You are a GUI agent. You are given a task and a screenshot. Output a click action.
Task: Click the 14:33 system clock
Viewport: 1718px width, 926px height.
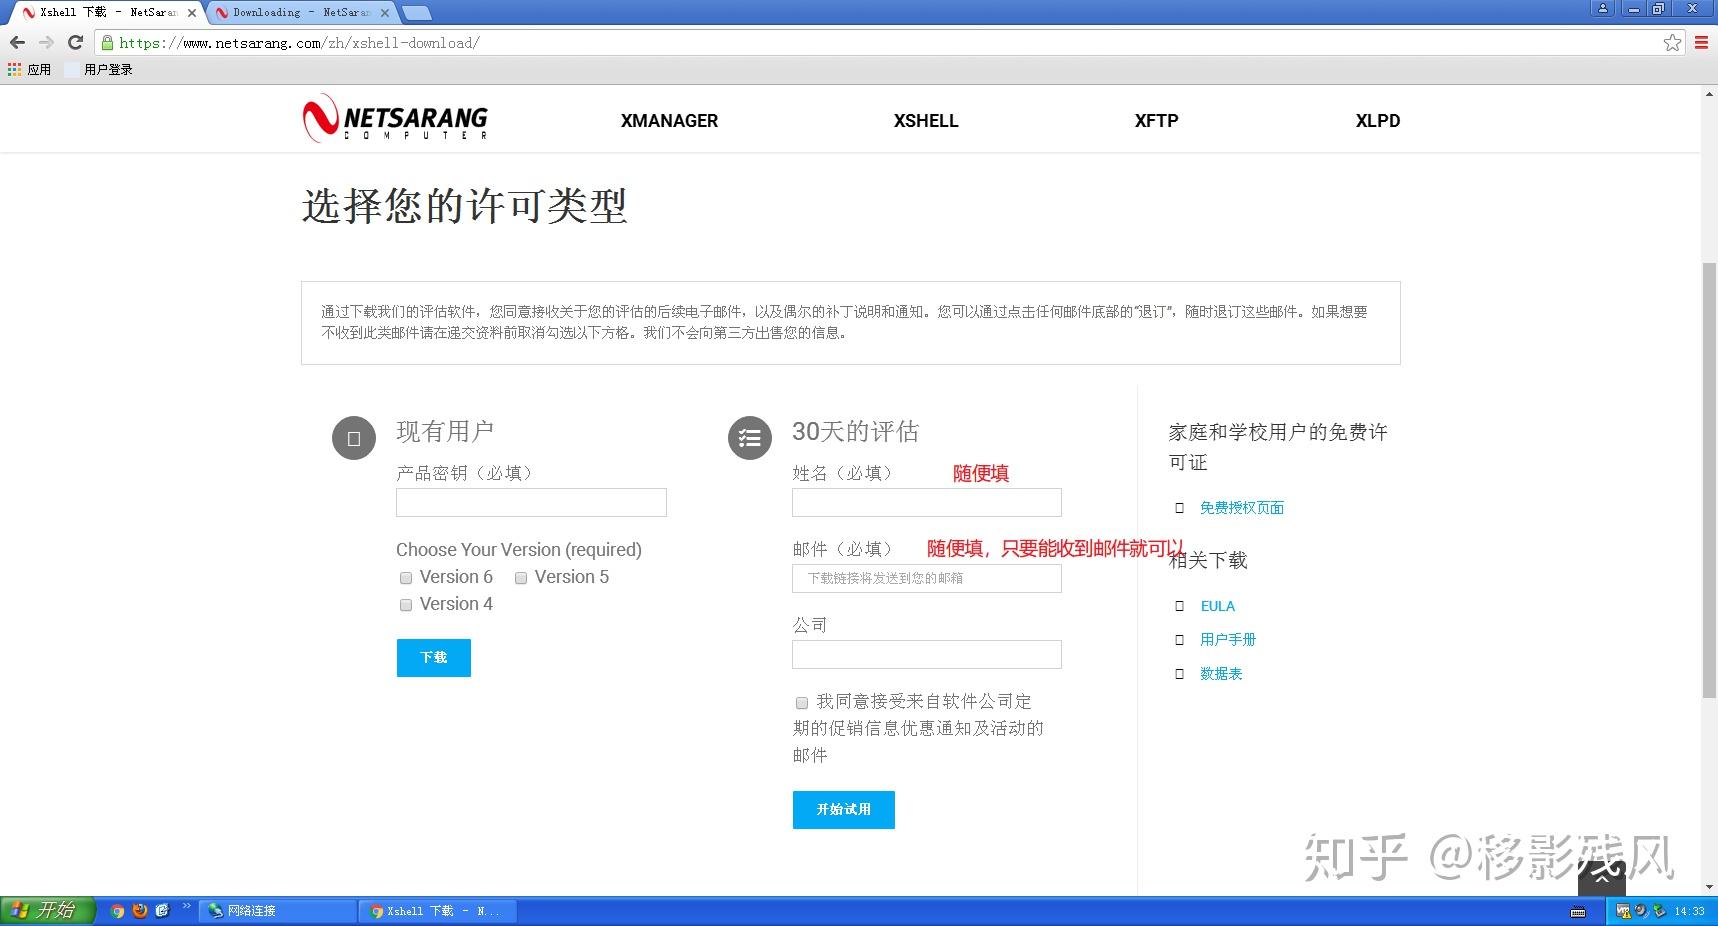(x=1690, y=911)
